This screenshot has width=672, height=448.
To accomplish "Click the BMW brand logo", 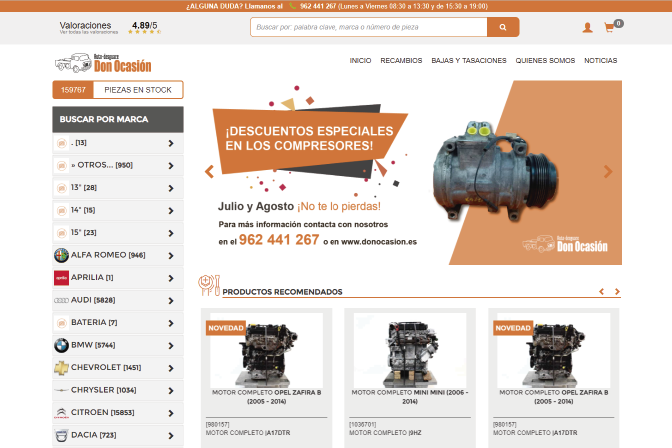I will point(61,345).
